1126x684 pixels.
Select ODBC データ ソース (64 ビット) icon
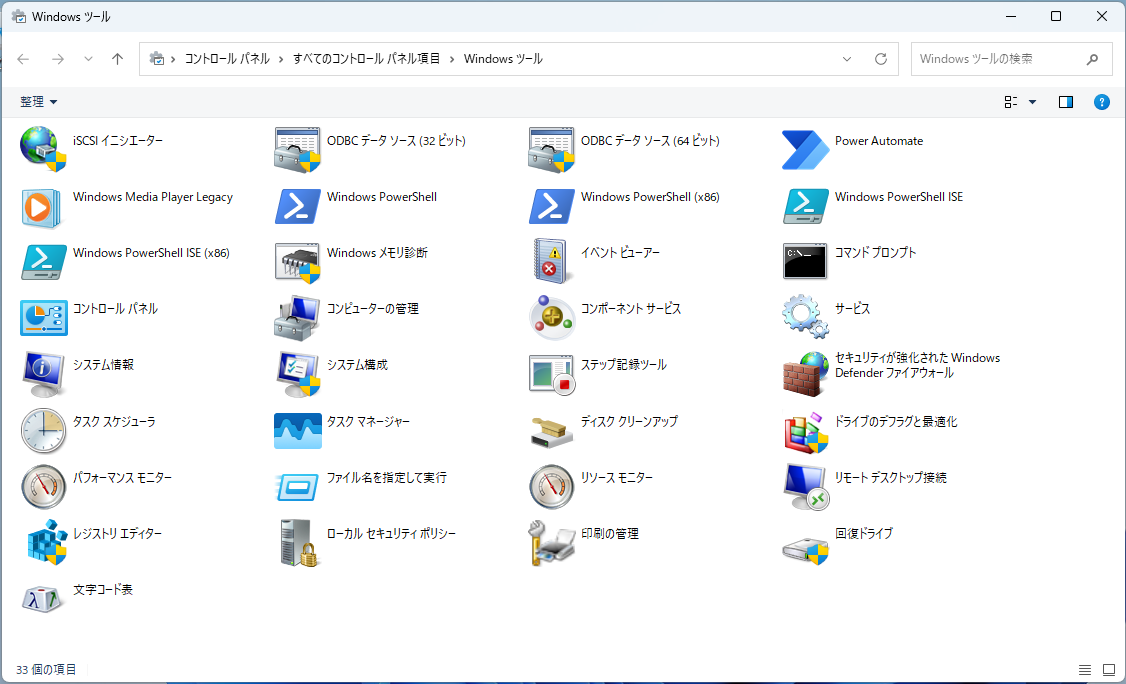(552, 149)
